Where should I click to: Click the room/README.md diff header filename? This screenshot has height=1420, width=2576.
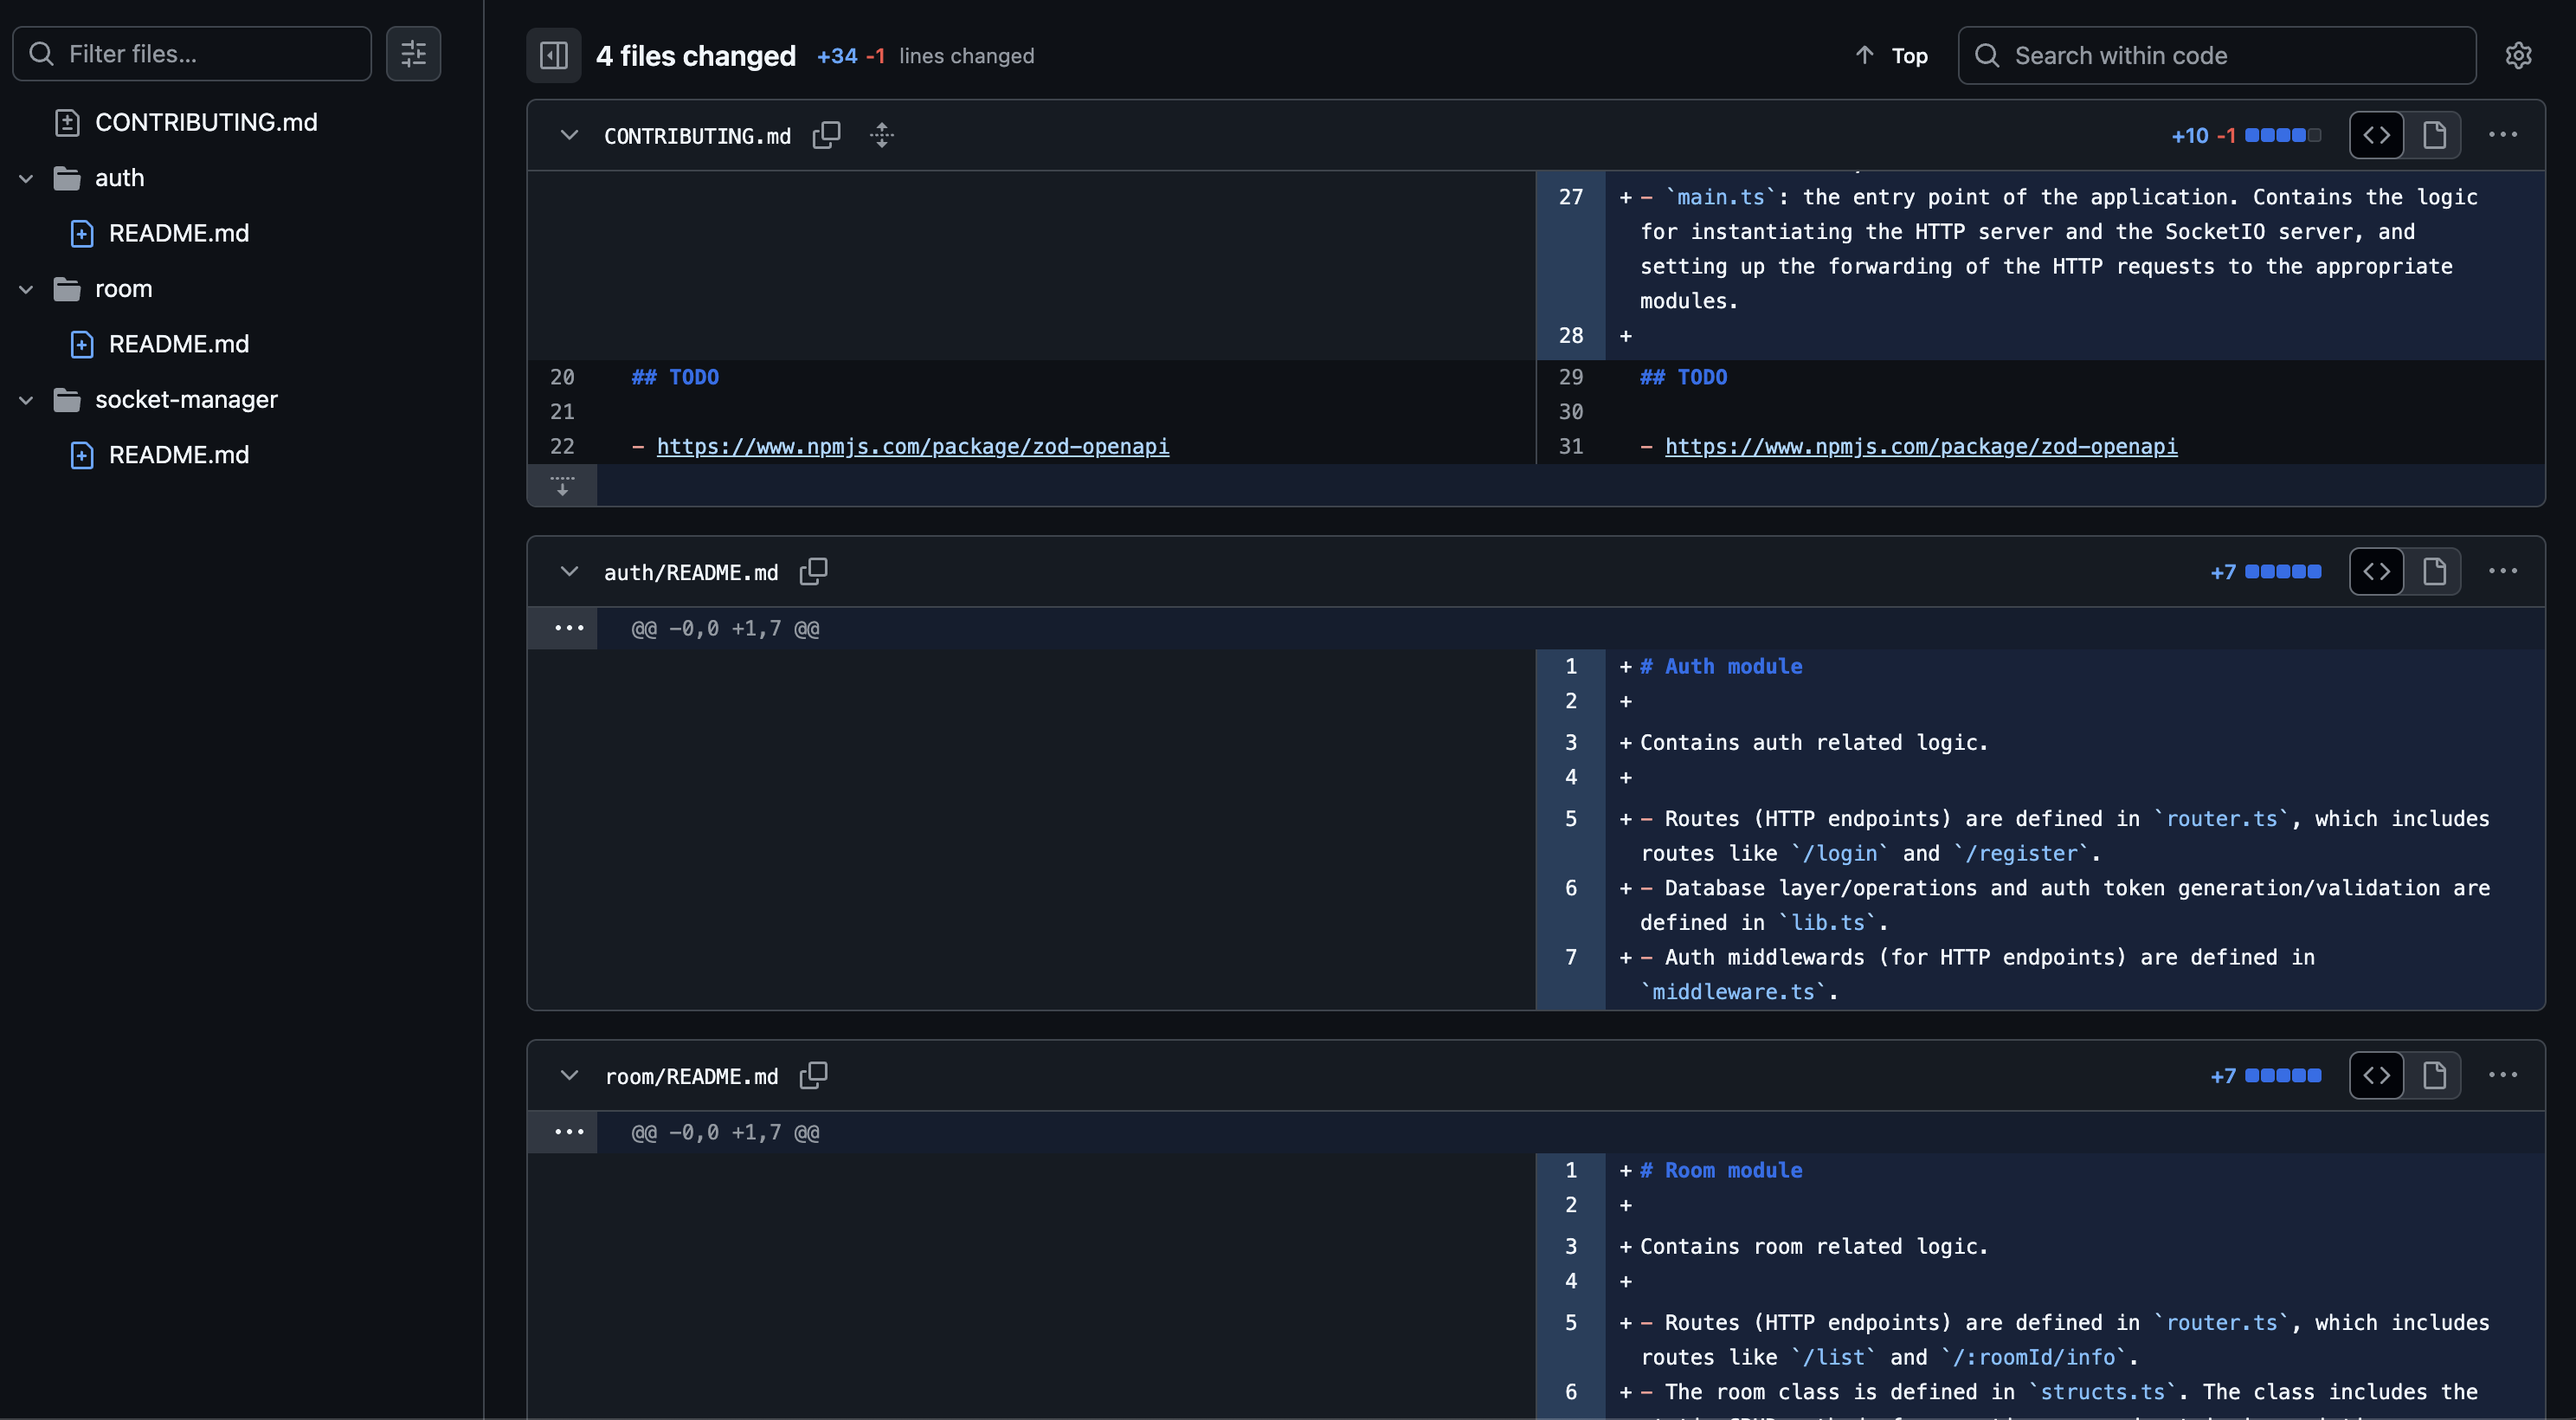pyautogui.click(x=691, y=1076)
